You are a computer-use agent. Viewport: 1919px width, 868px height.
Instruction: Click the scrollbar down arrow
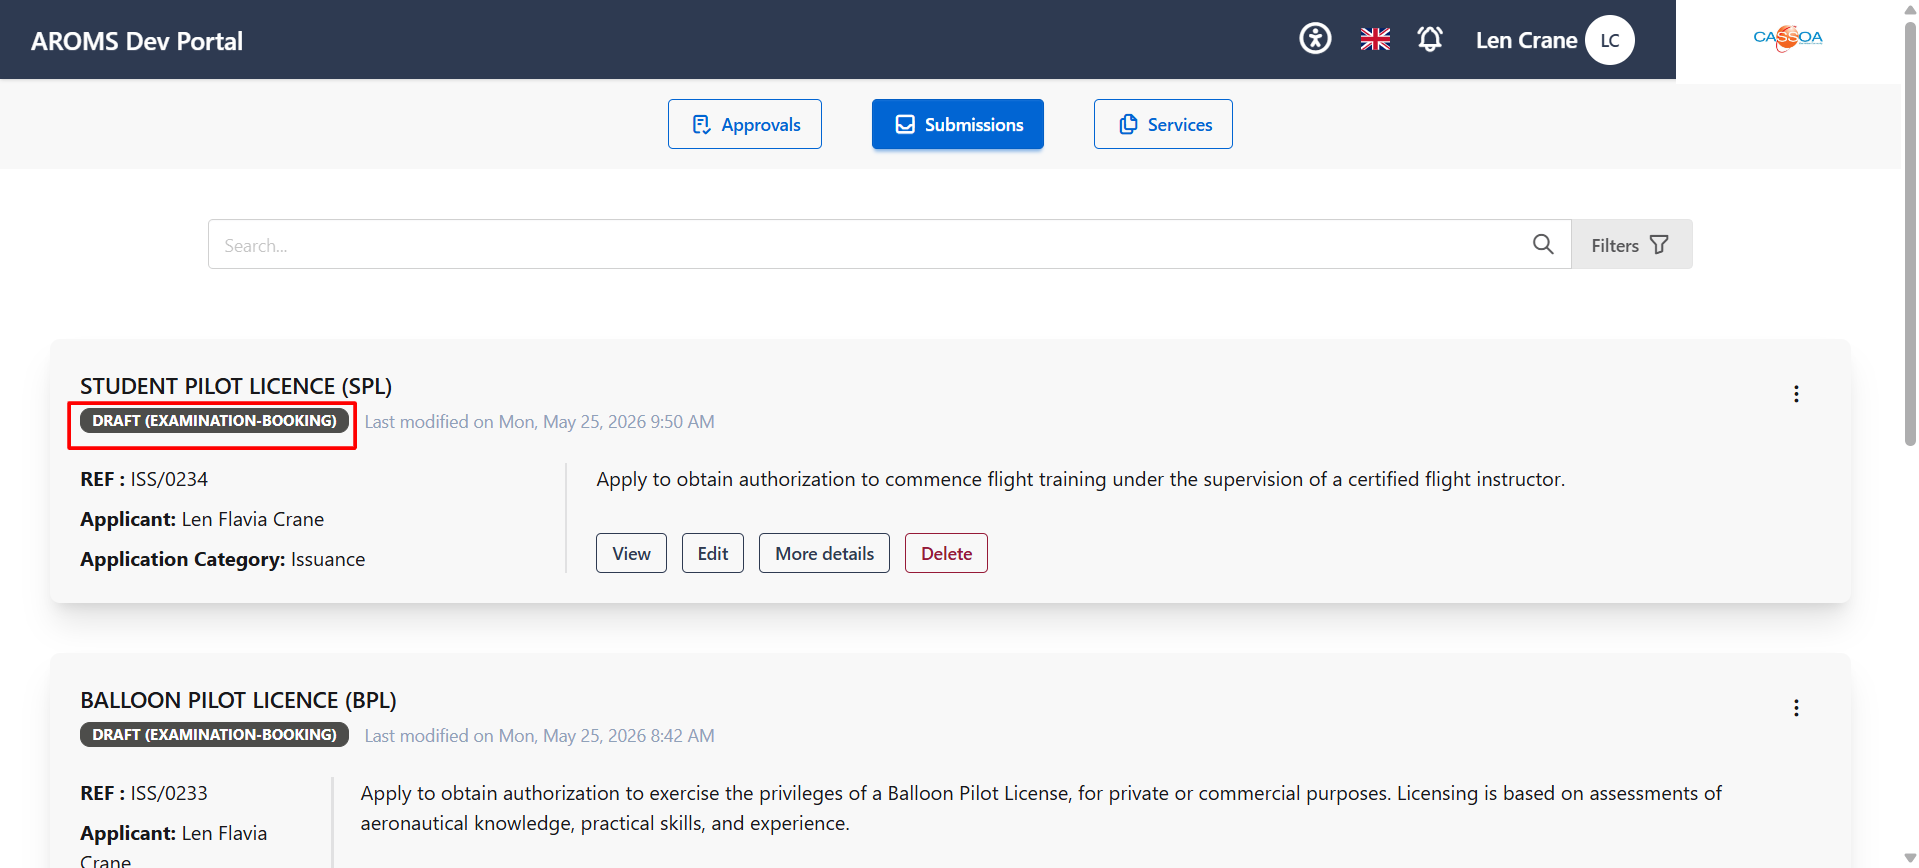click(x=1910, y=859)
